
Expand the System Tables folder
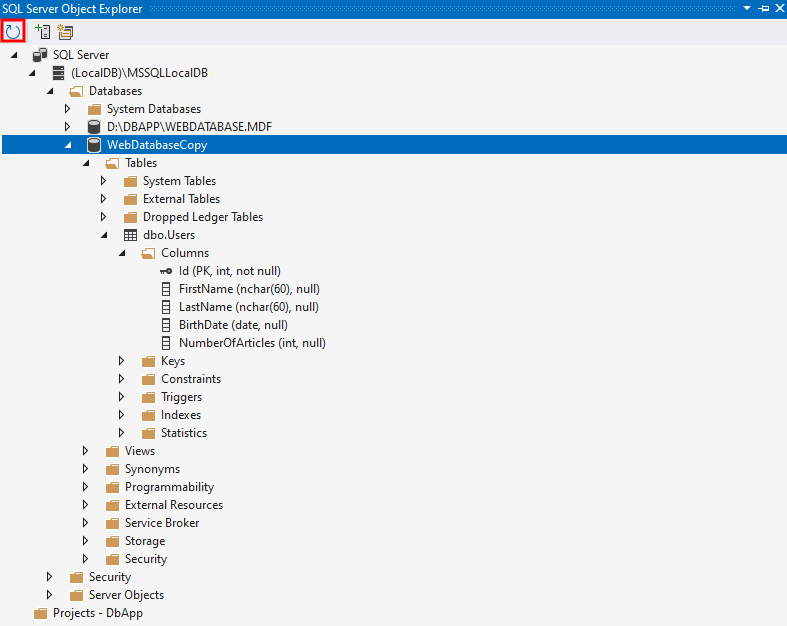click(x=103, y=181)
